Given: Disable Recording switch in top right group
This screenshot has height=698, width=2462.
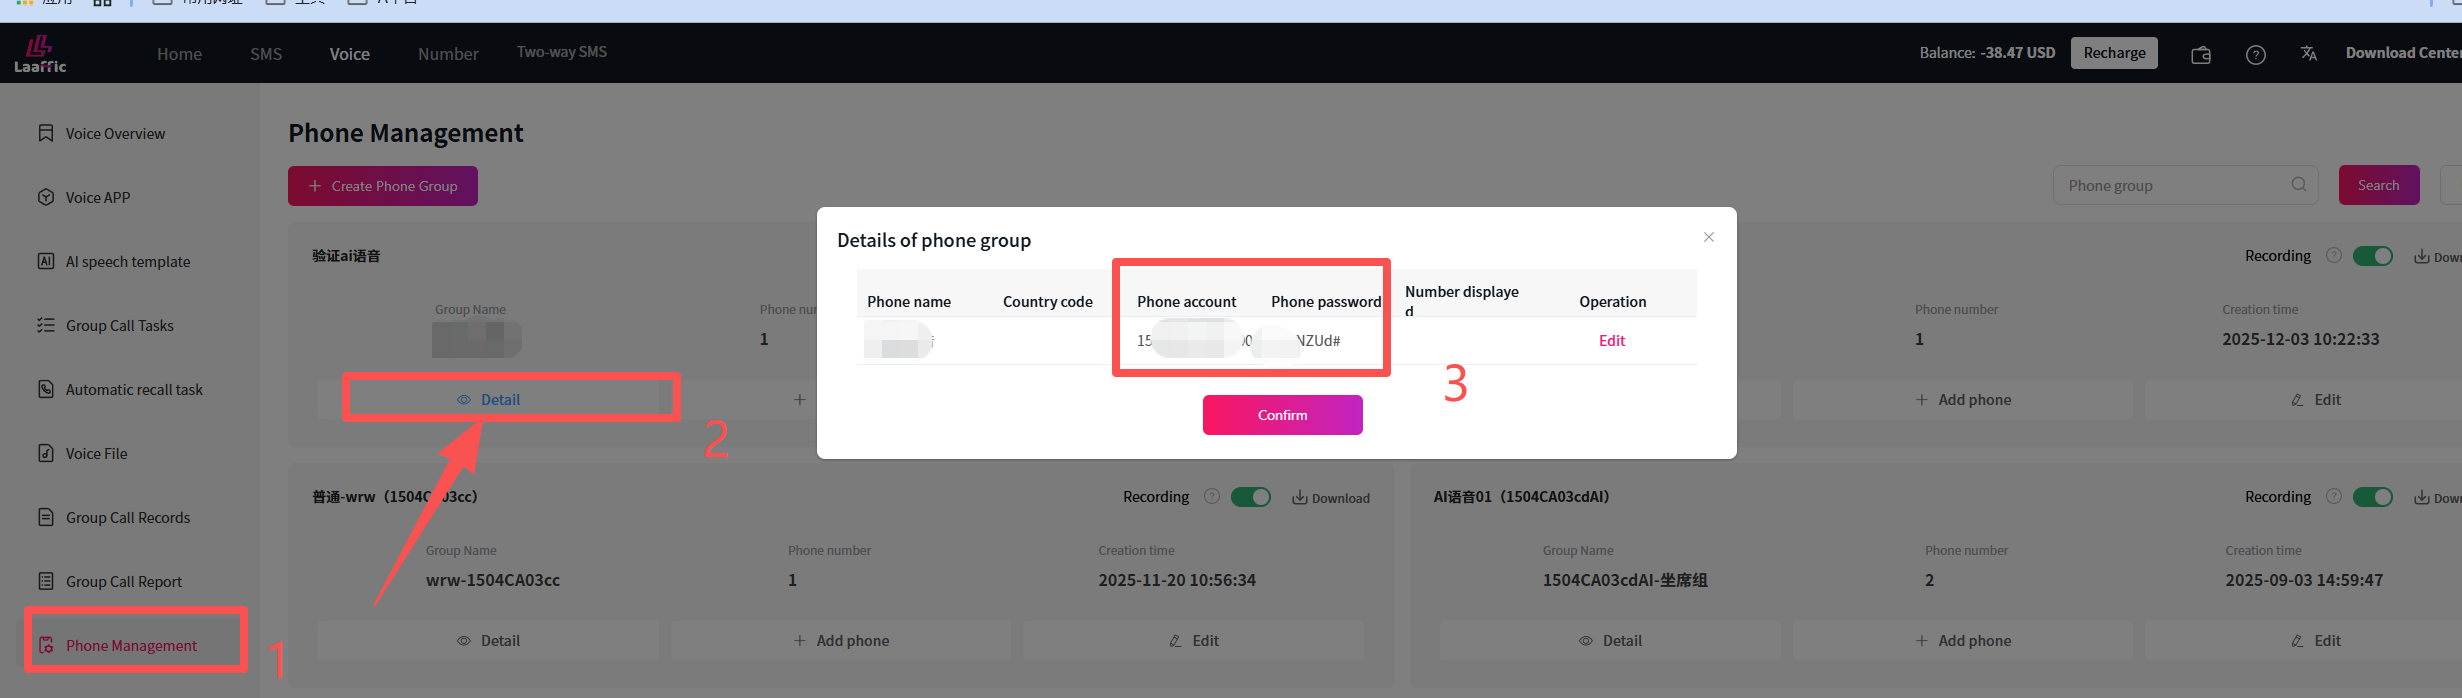Looking at the screenshot, I should [x=2373, y=256].
